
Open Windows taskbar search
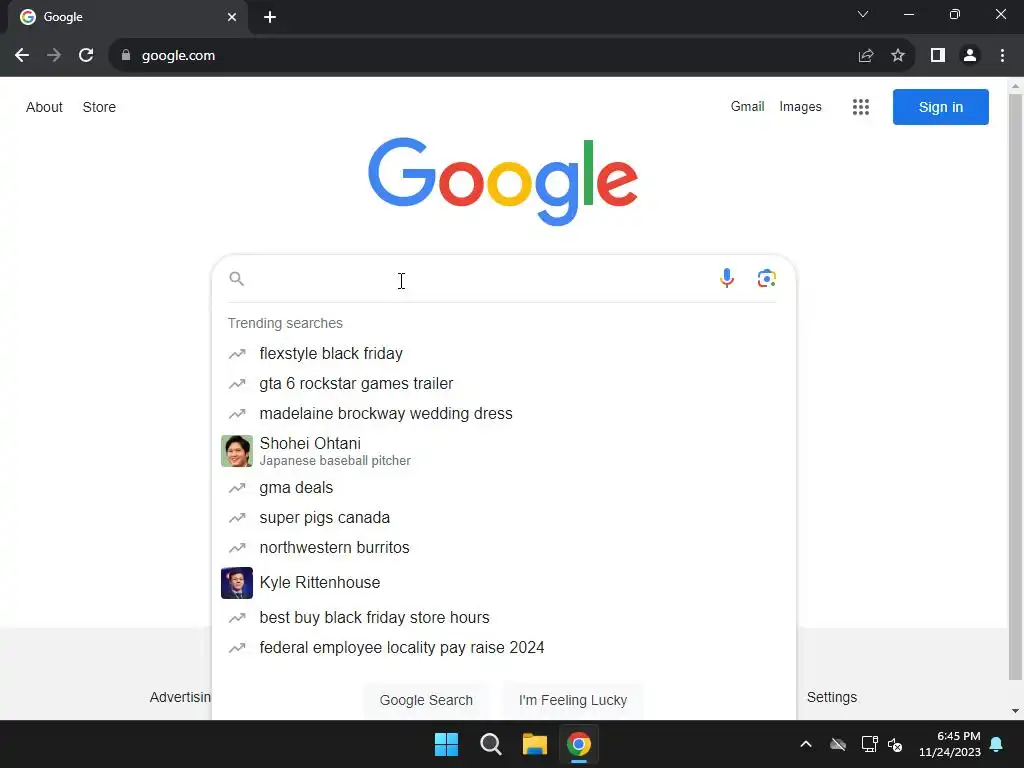click(x=490, y=744)
